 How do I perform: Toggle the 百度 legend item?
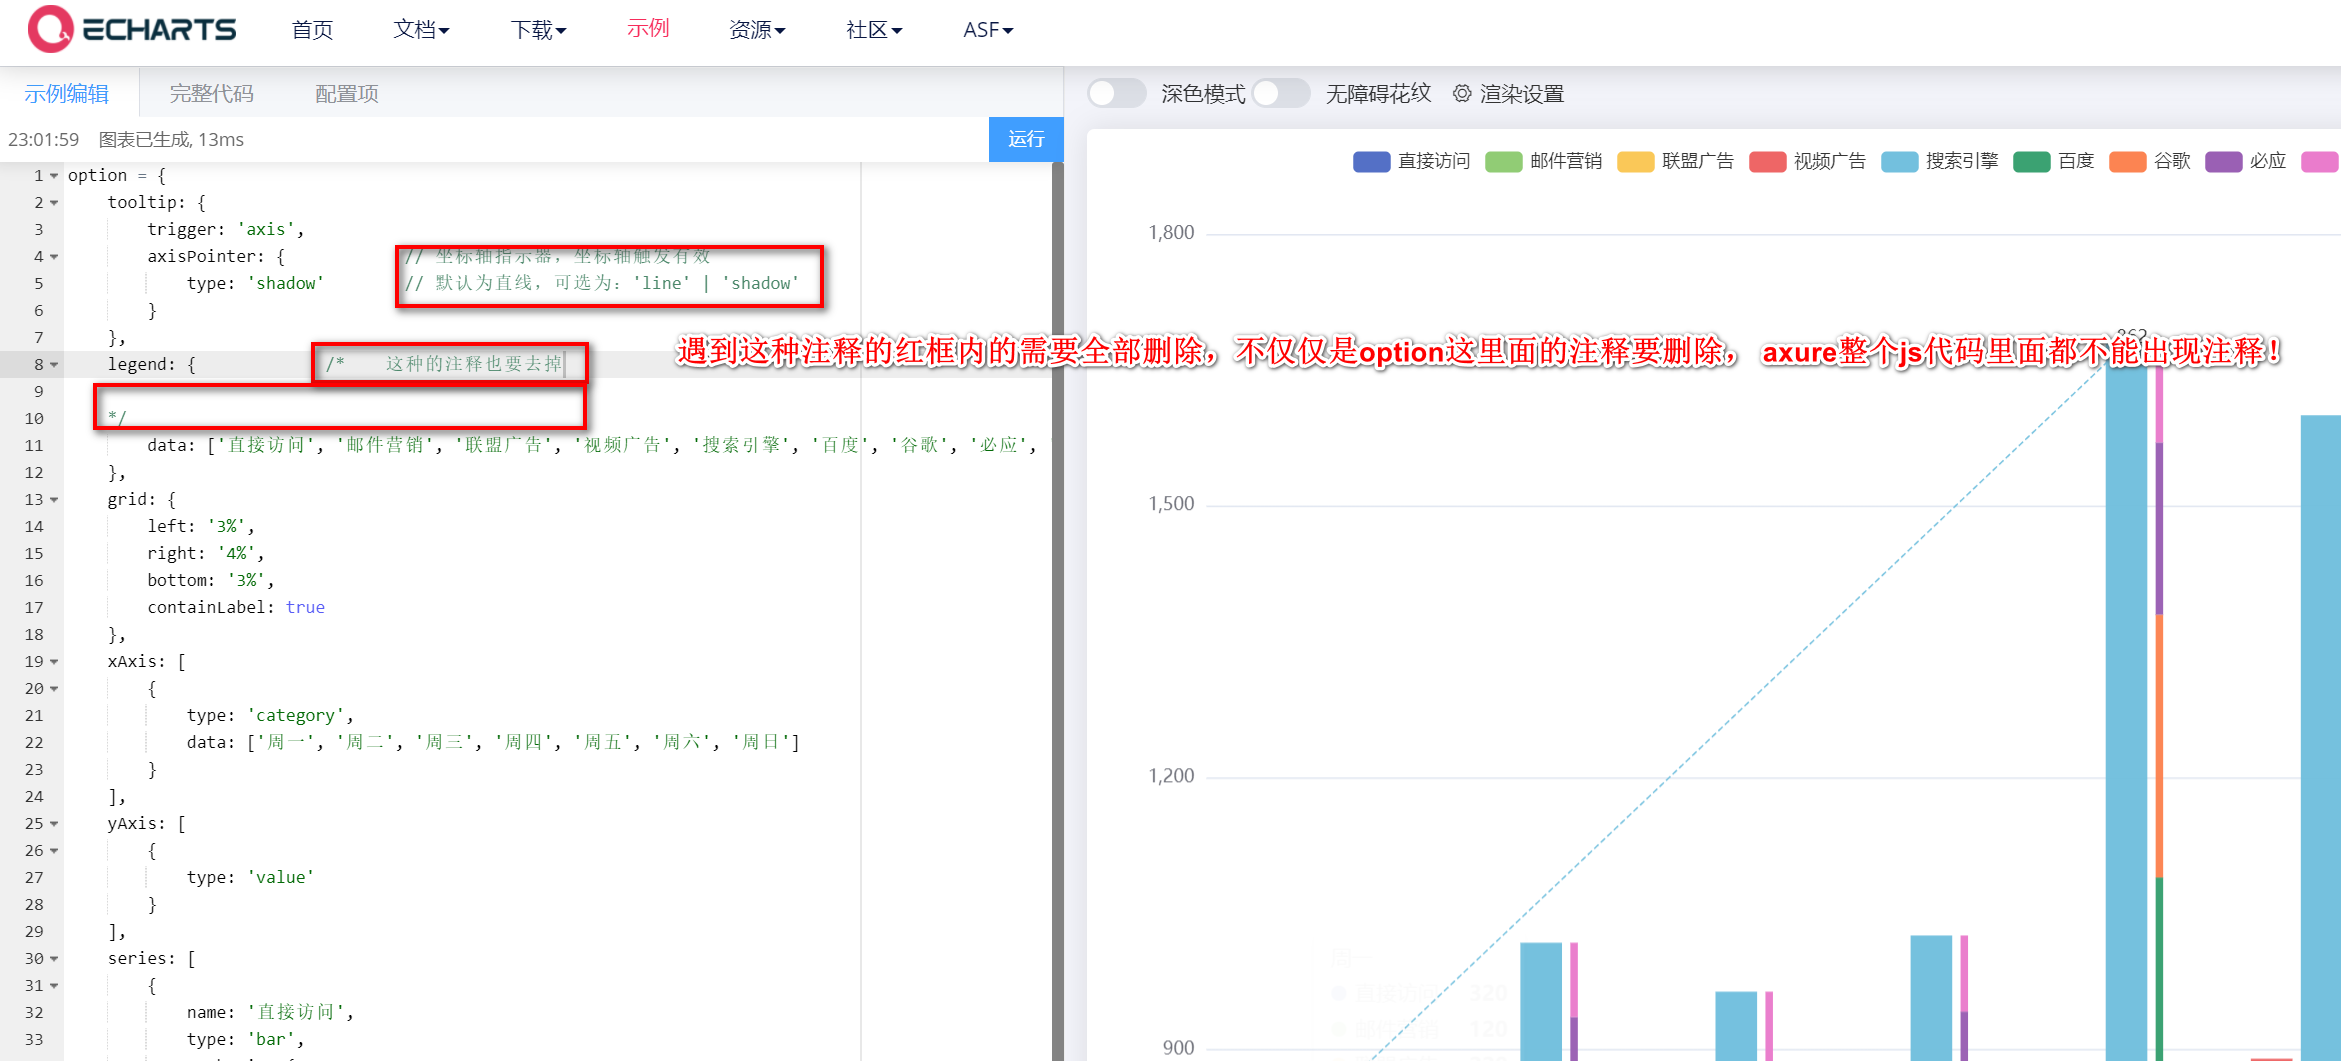coord(2053,161)
